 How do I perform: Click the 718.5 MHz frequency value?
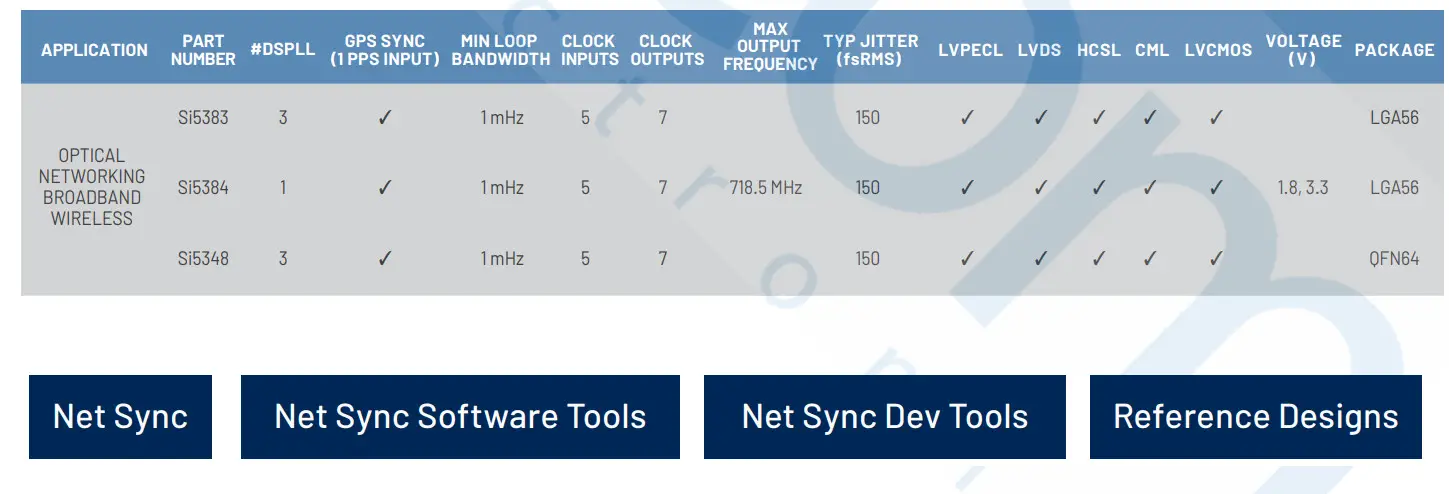[766, 187]
